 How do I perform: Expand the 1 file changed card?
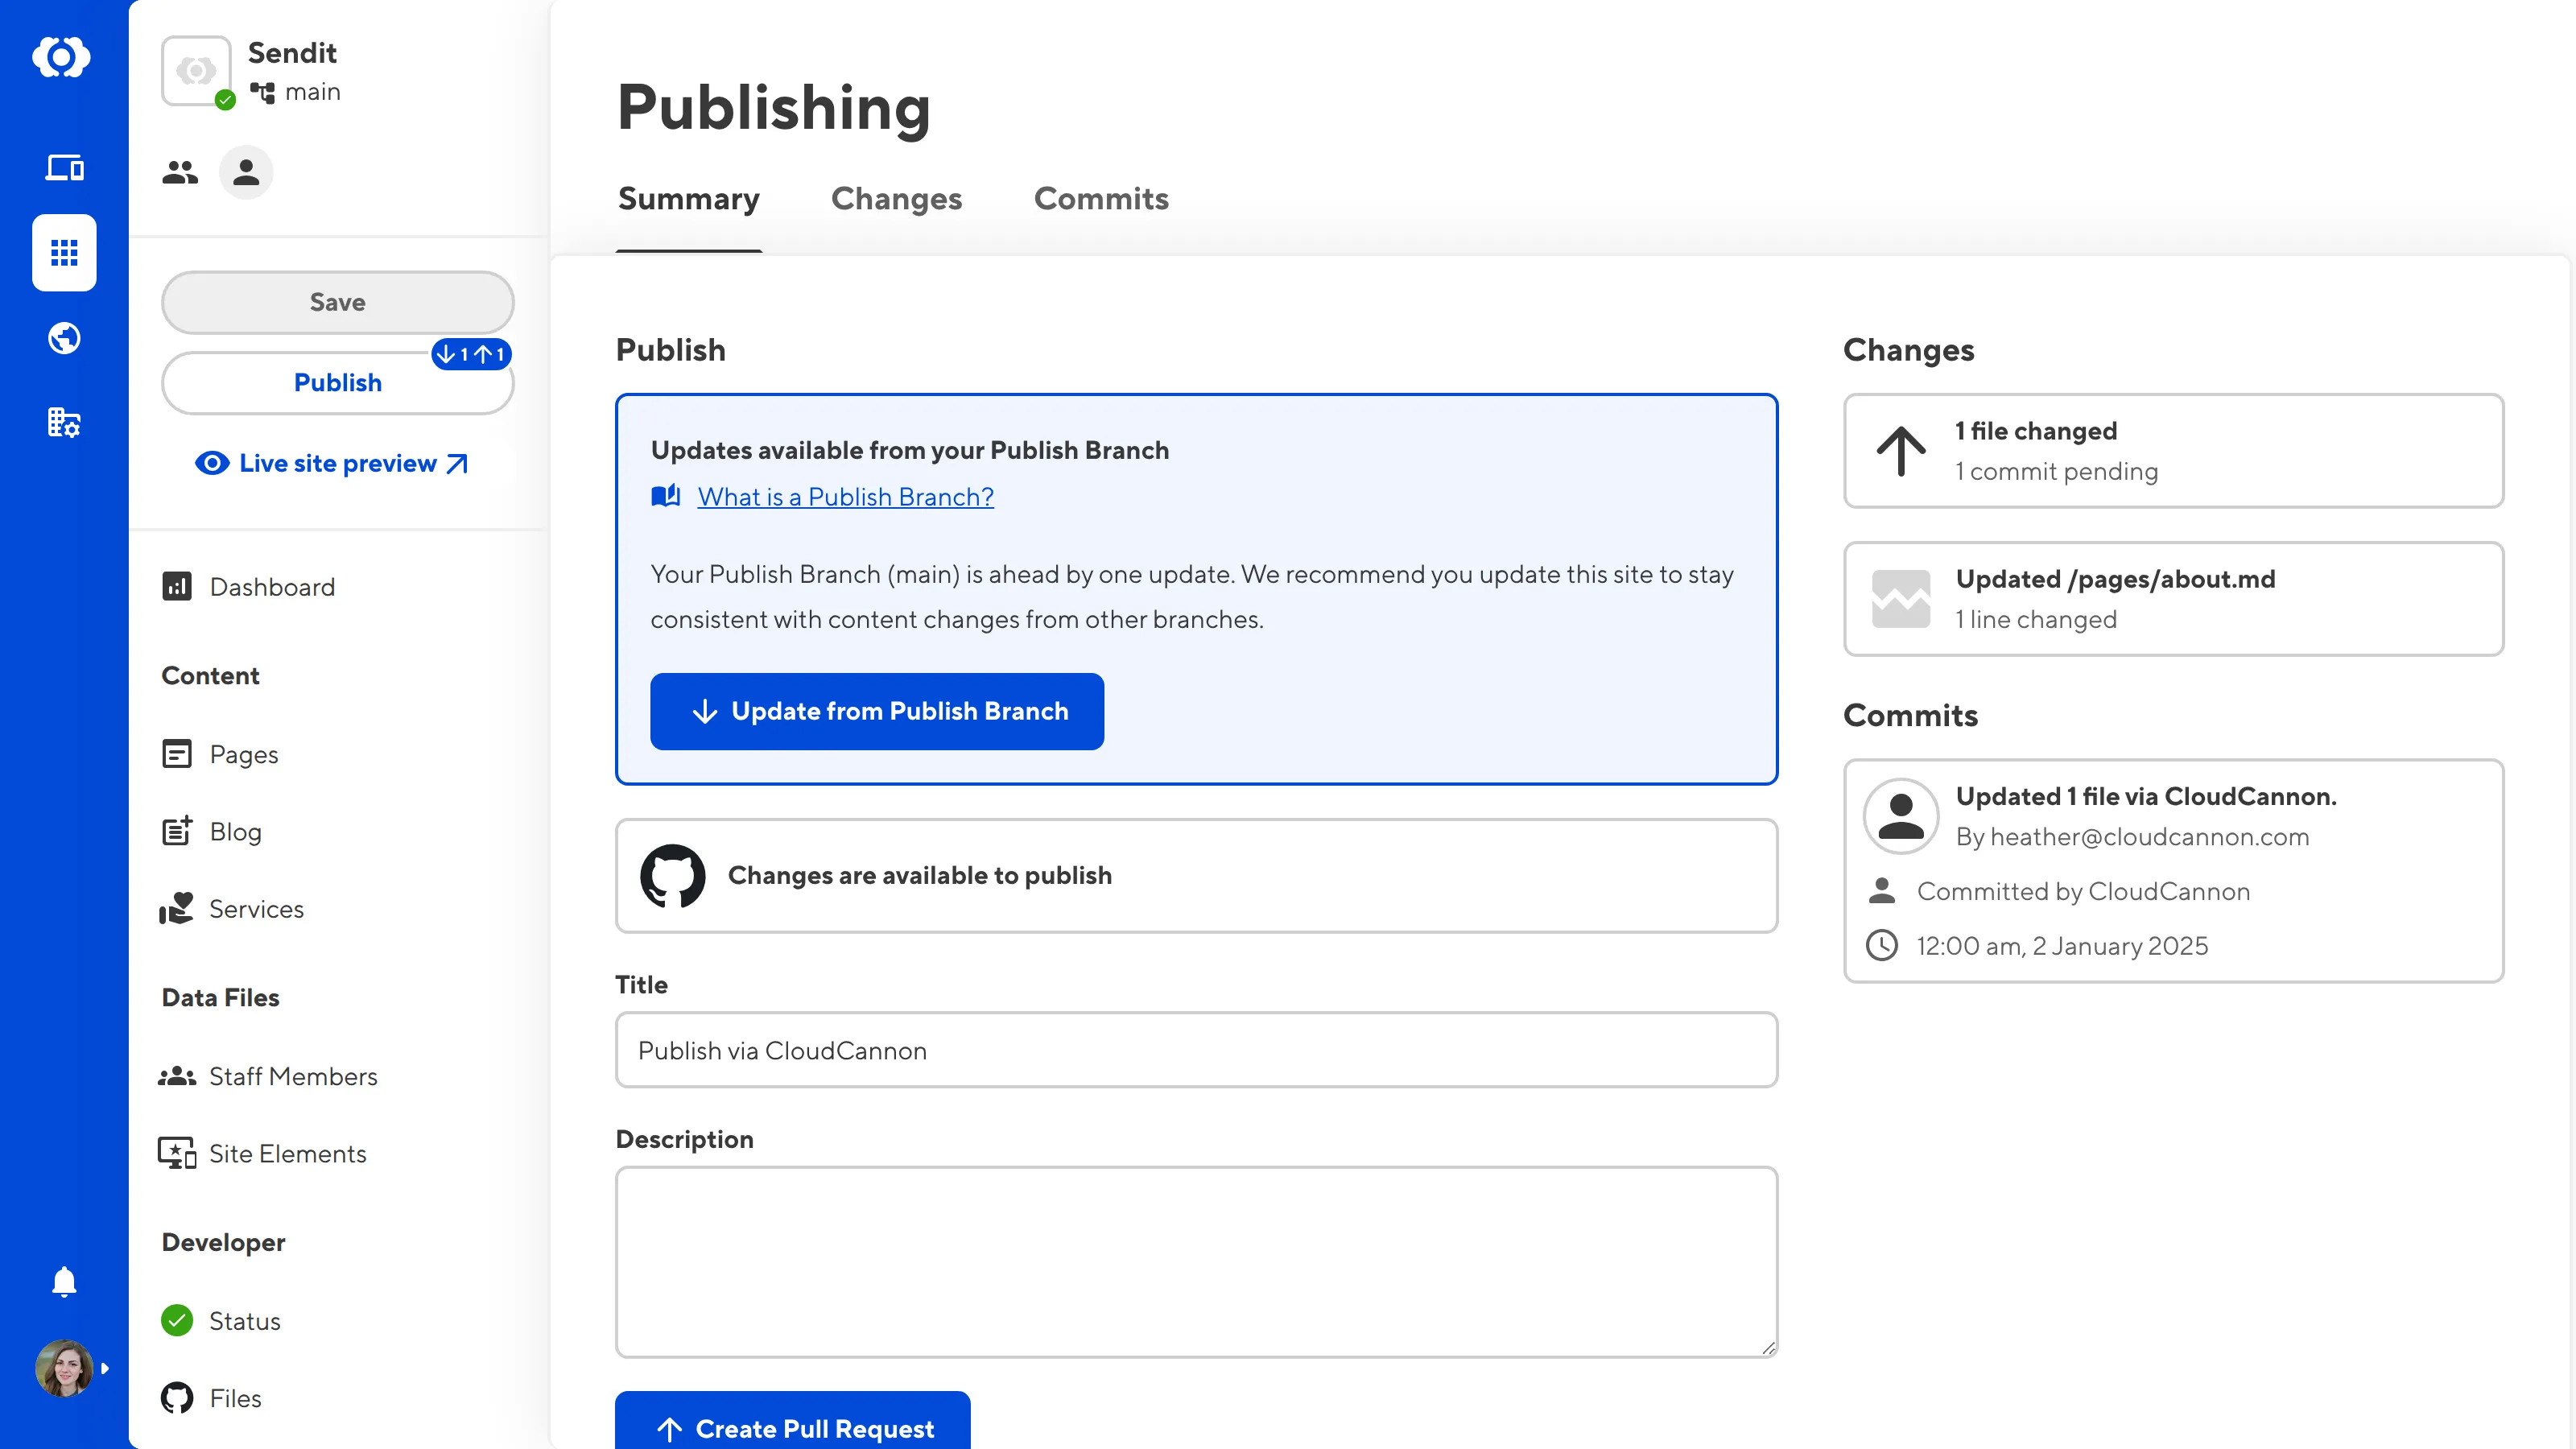pyautogui.click(x=2173, y=451)
